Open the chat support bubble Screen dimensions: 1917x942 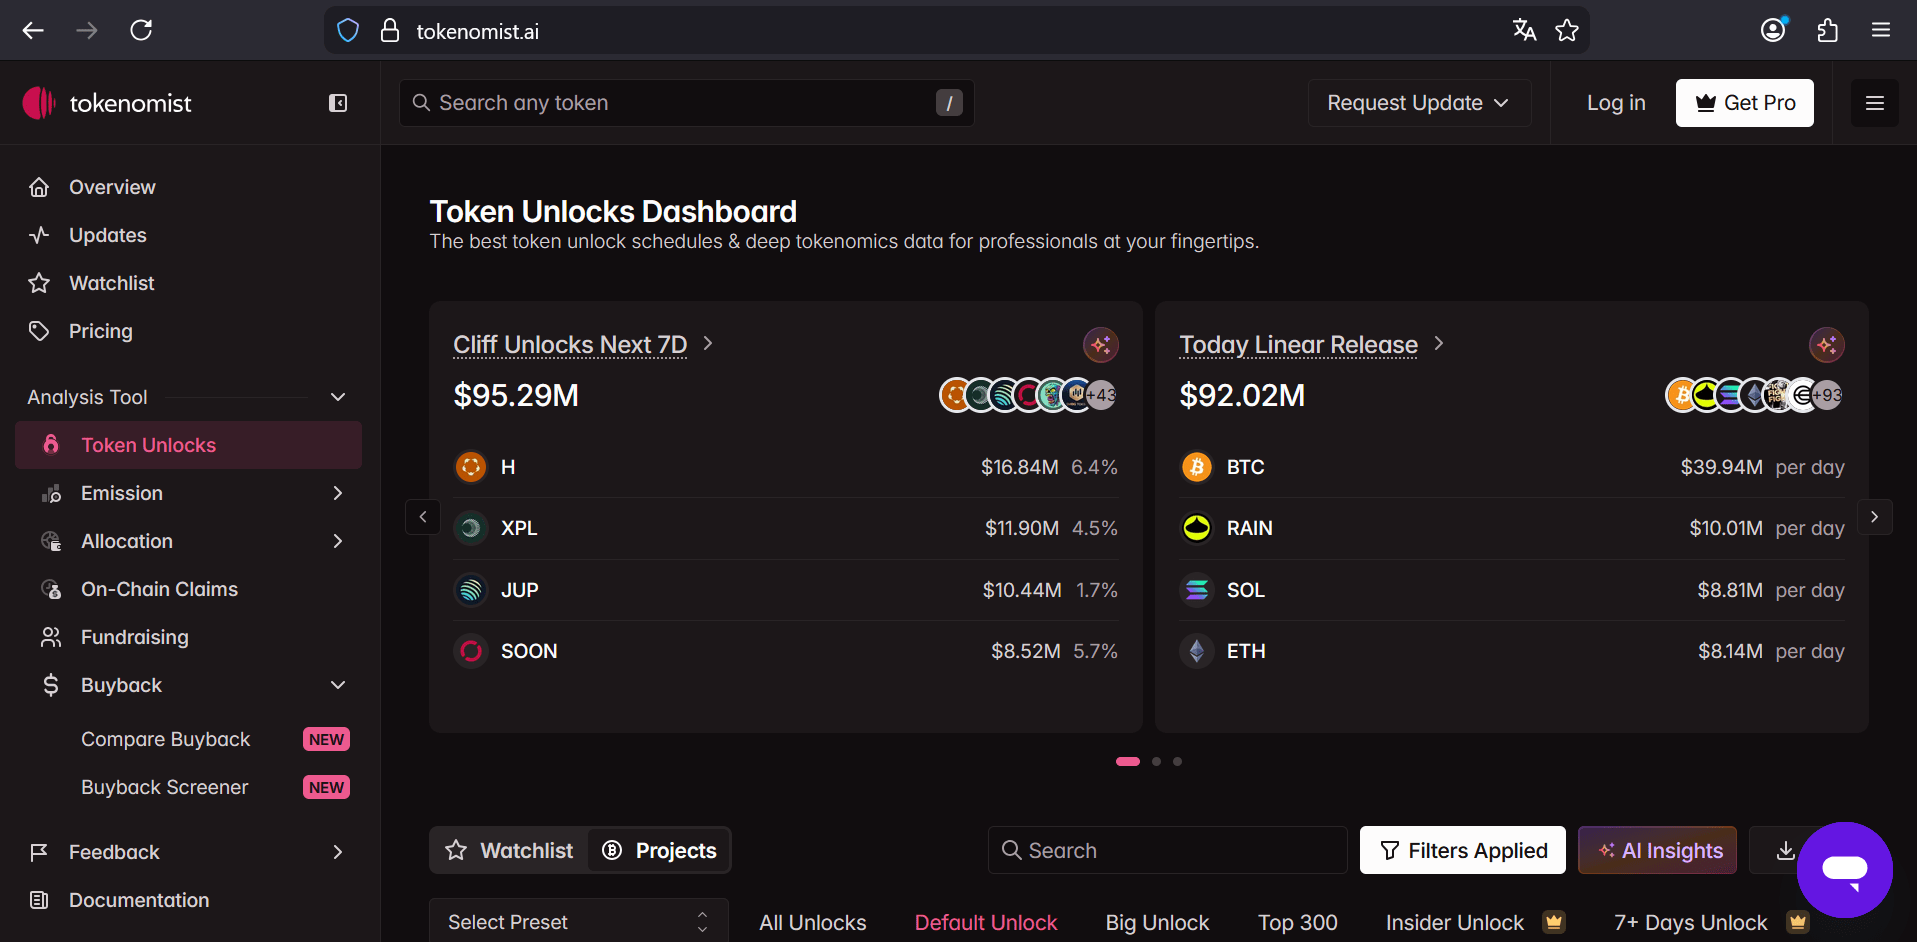click(x=1845, y=869)
